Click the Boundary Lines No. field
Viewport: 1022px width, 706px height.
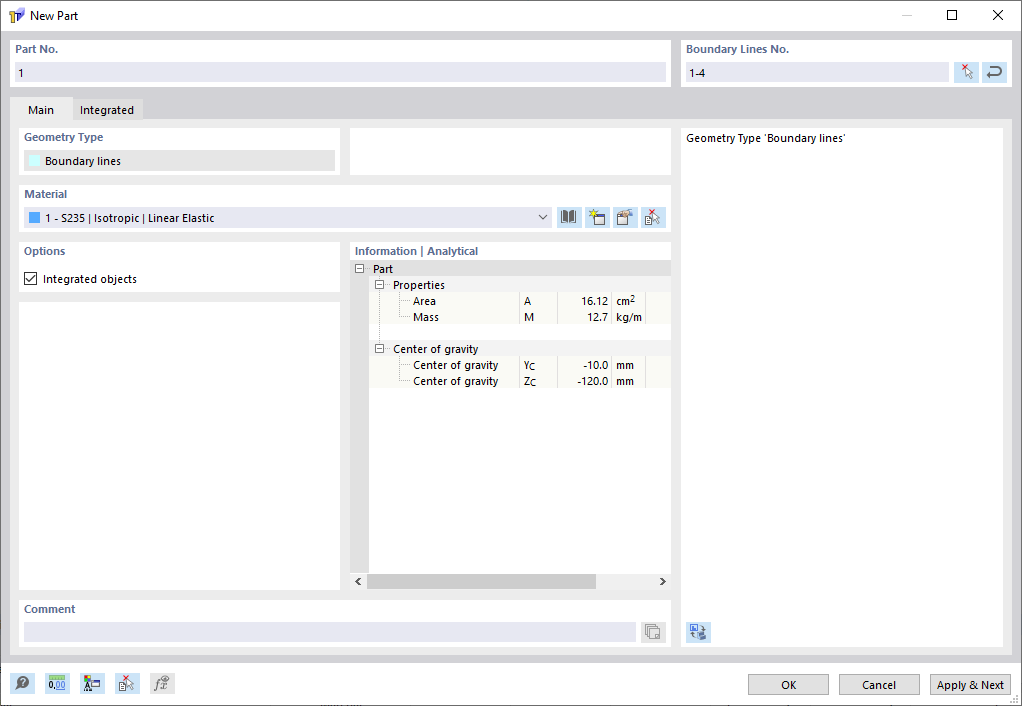[817, 72]
